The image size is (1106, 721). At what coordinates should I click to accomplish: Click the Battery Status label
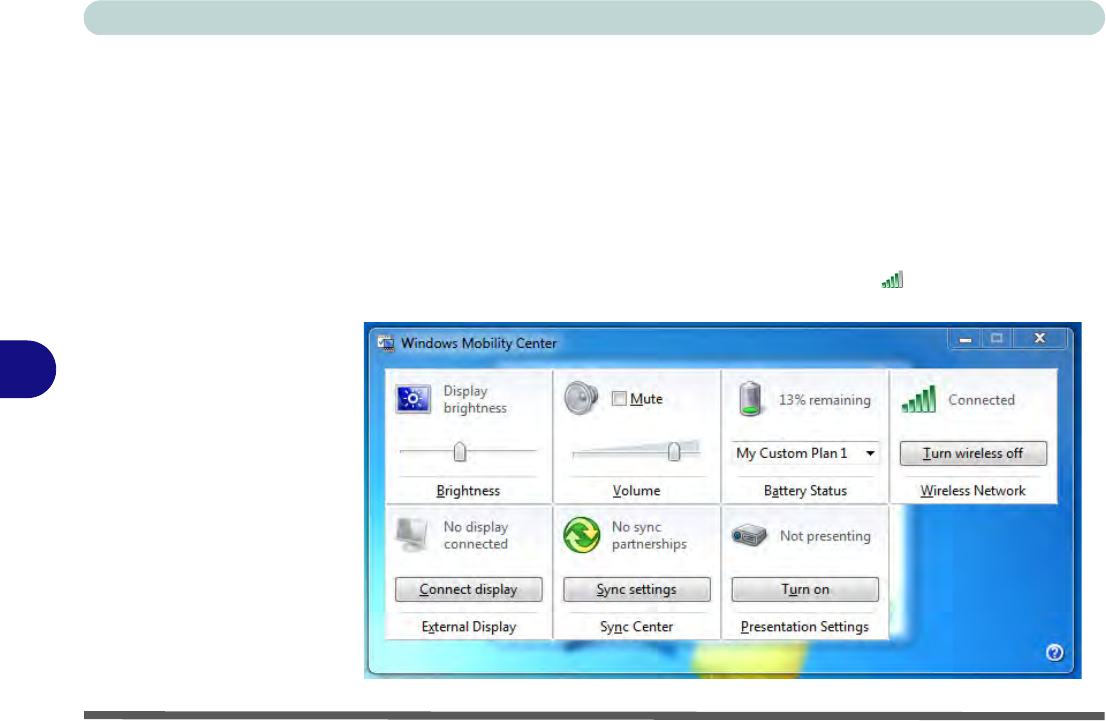(x=805, y=490)
